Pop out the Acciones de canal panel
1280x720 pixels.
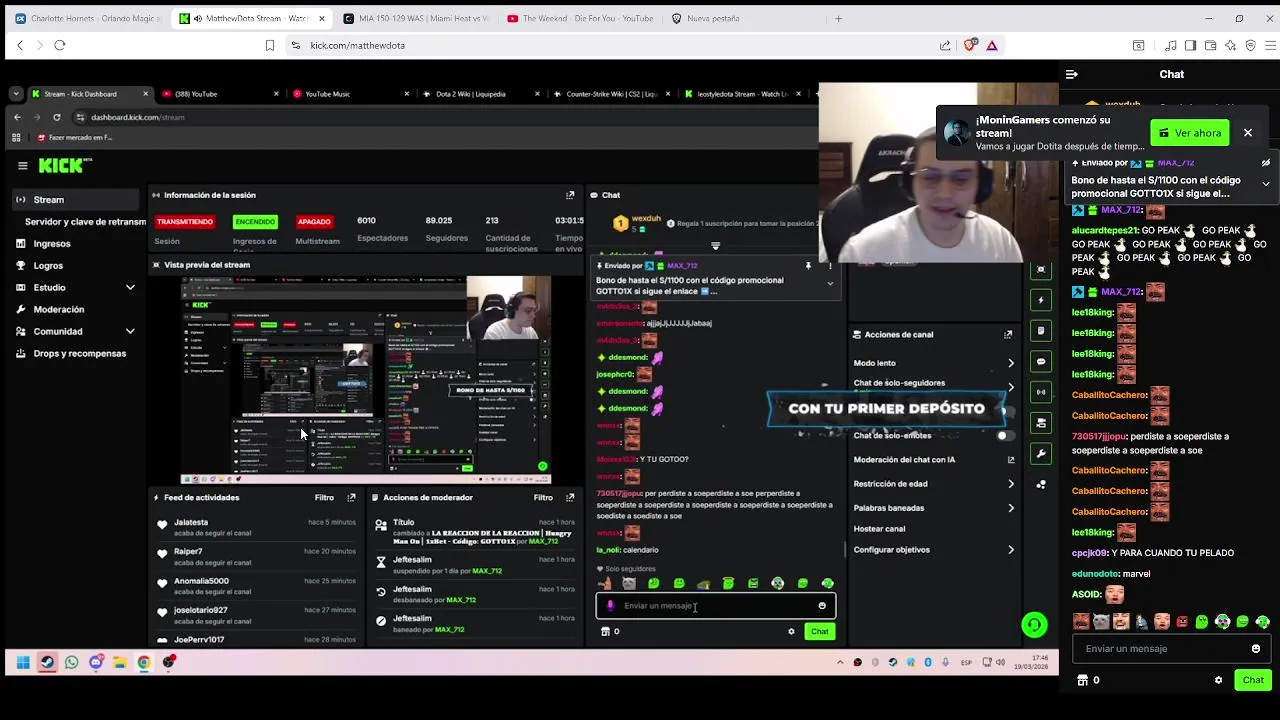1008,335
